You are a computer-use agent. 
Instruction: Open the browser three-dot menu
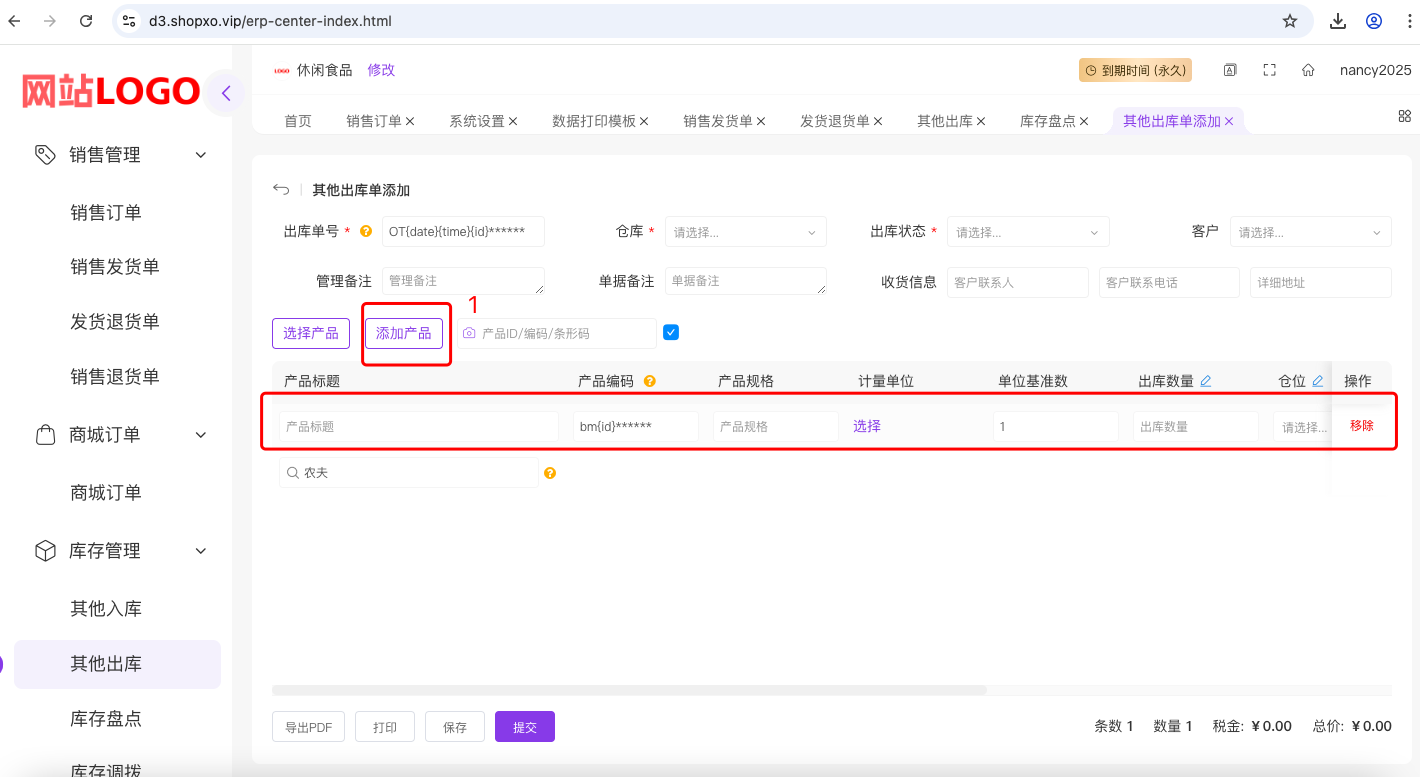(x=1408, y=21)
